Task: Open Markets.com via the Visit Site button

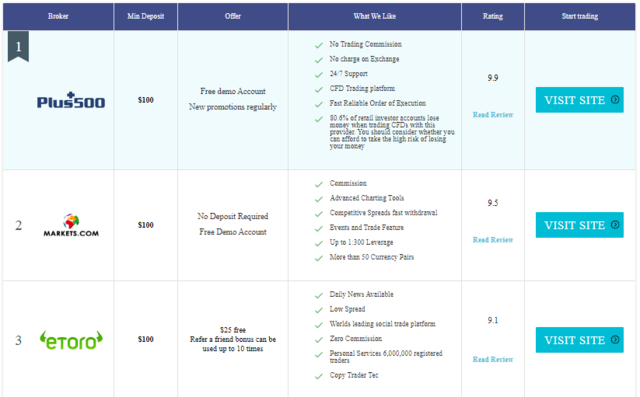Action: pyautogui.click(x=580, y=225)
